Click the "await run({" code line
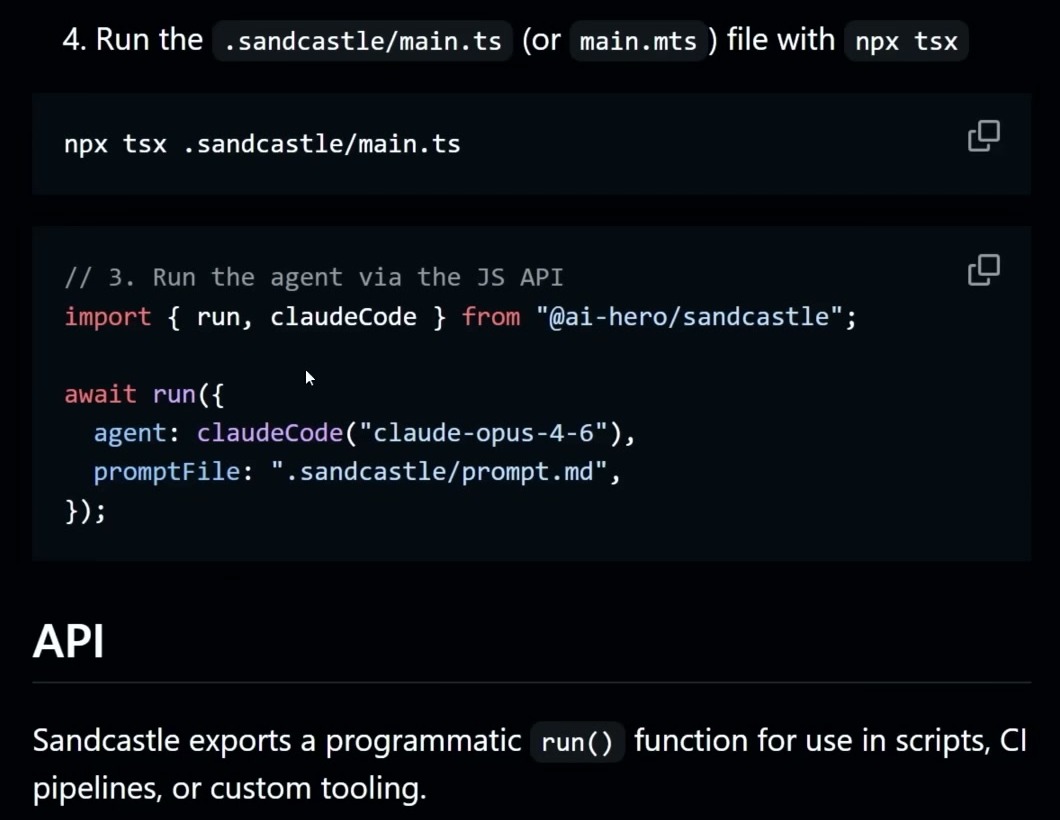Viewport: 1060px width, 820px height. pos(144,393)
